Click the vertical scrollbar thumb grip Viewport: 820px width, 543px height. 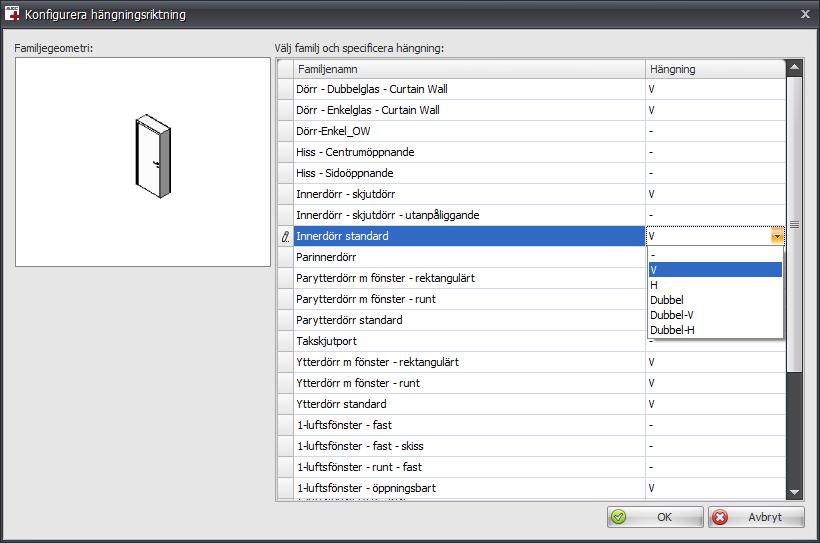click(794, 224)
